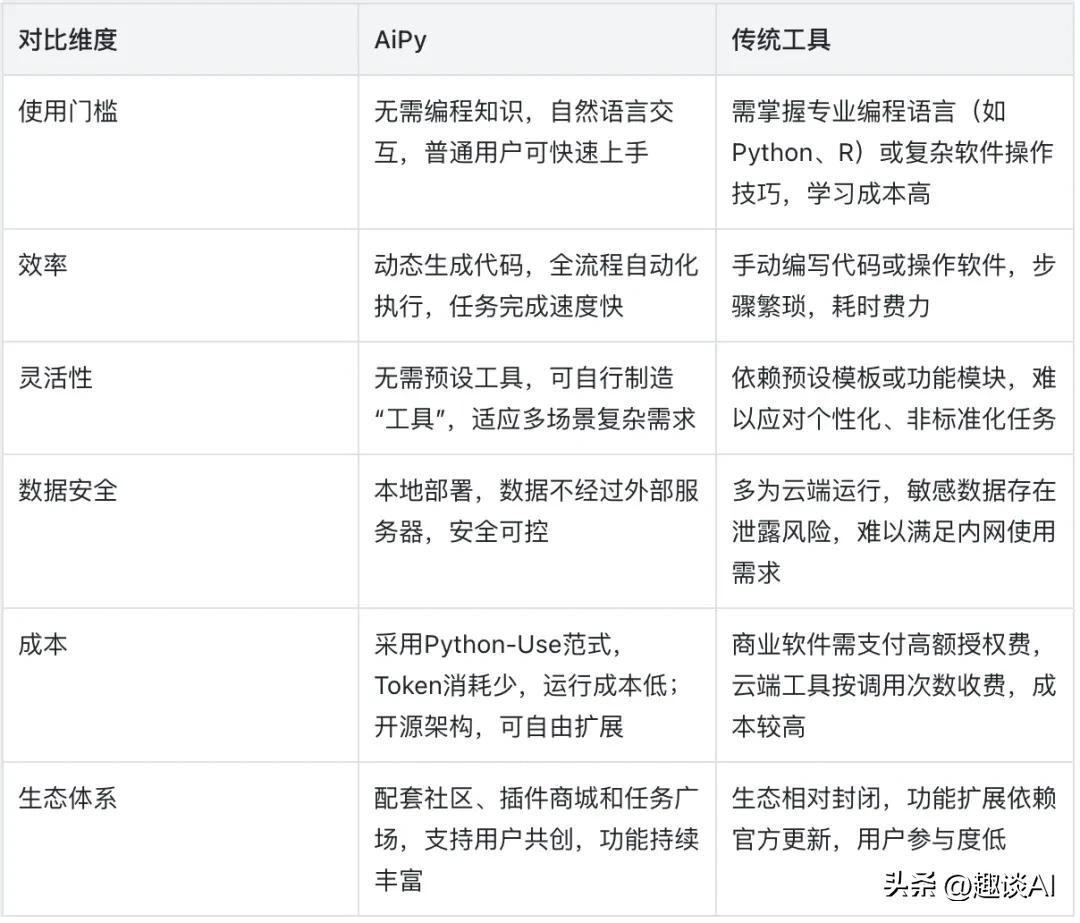Click the AiPy column header

tap(402, 40)
